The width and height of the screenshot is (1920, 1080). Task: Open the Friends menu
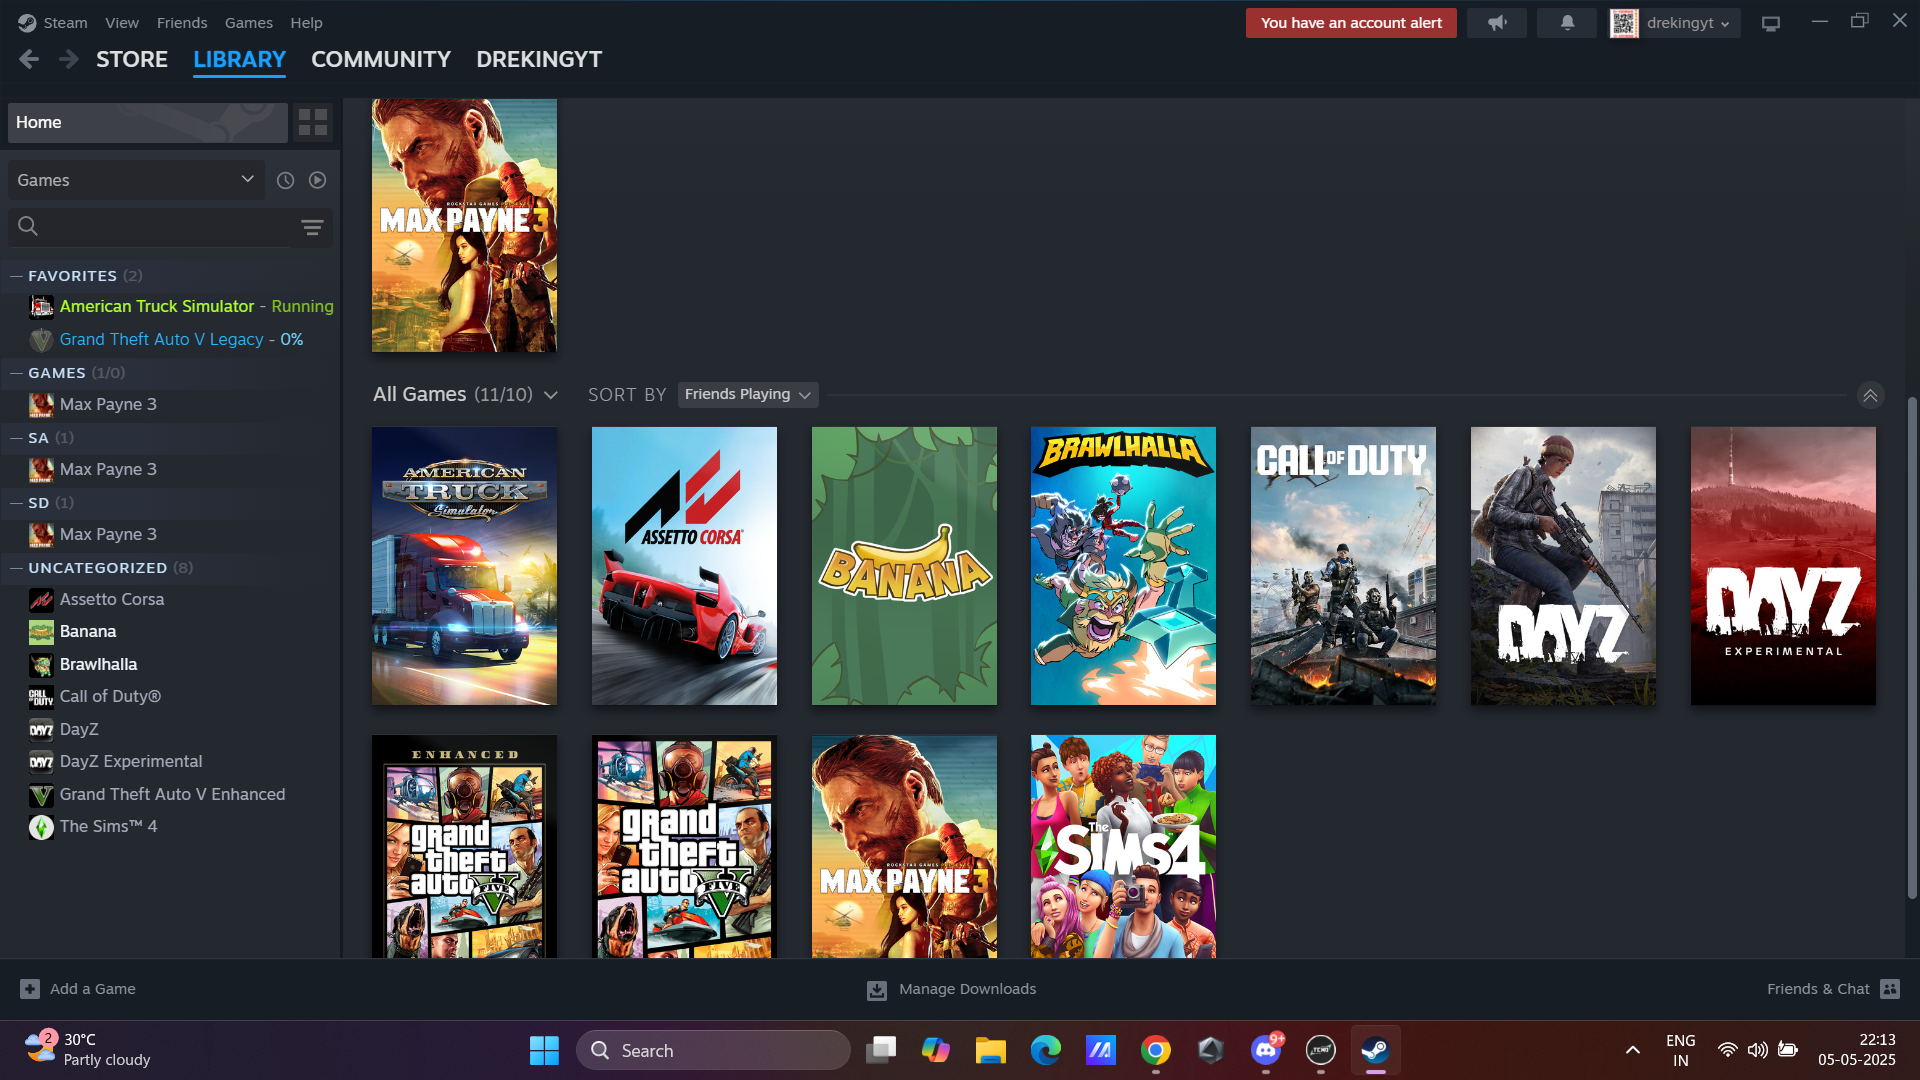pos(182,23)
